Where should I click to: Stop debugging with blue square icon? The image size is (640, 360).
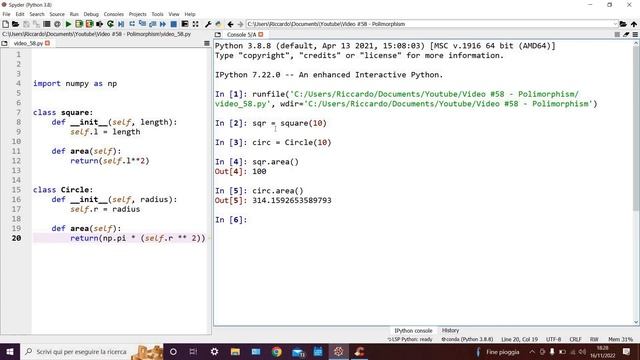173,24
